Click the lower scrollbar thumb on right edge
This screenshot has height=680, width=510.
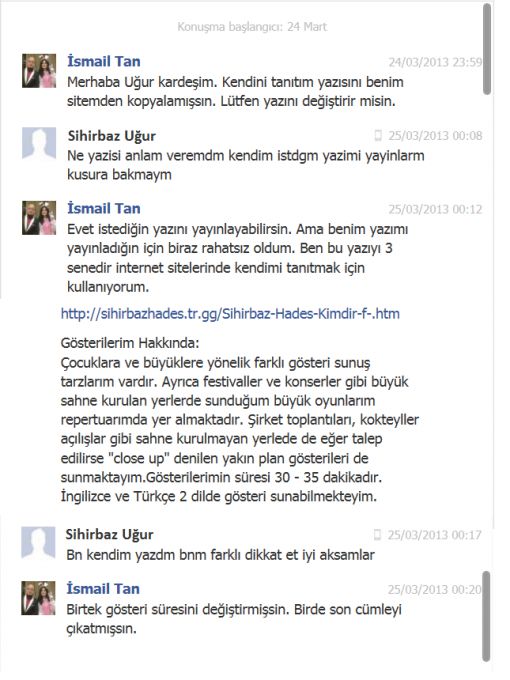[x=487, y=616]
